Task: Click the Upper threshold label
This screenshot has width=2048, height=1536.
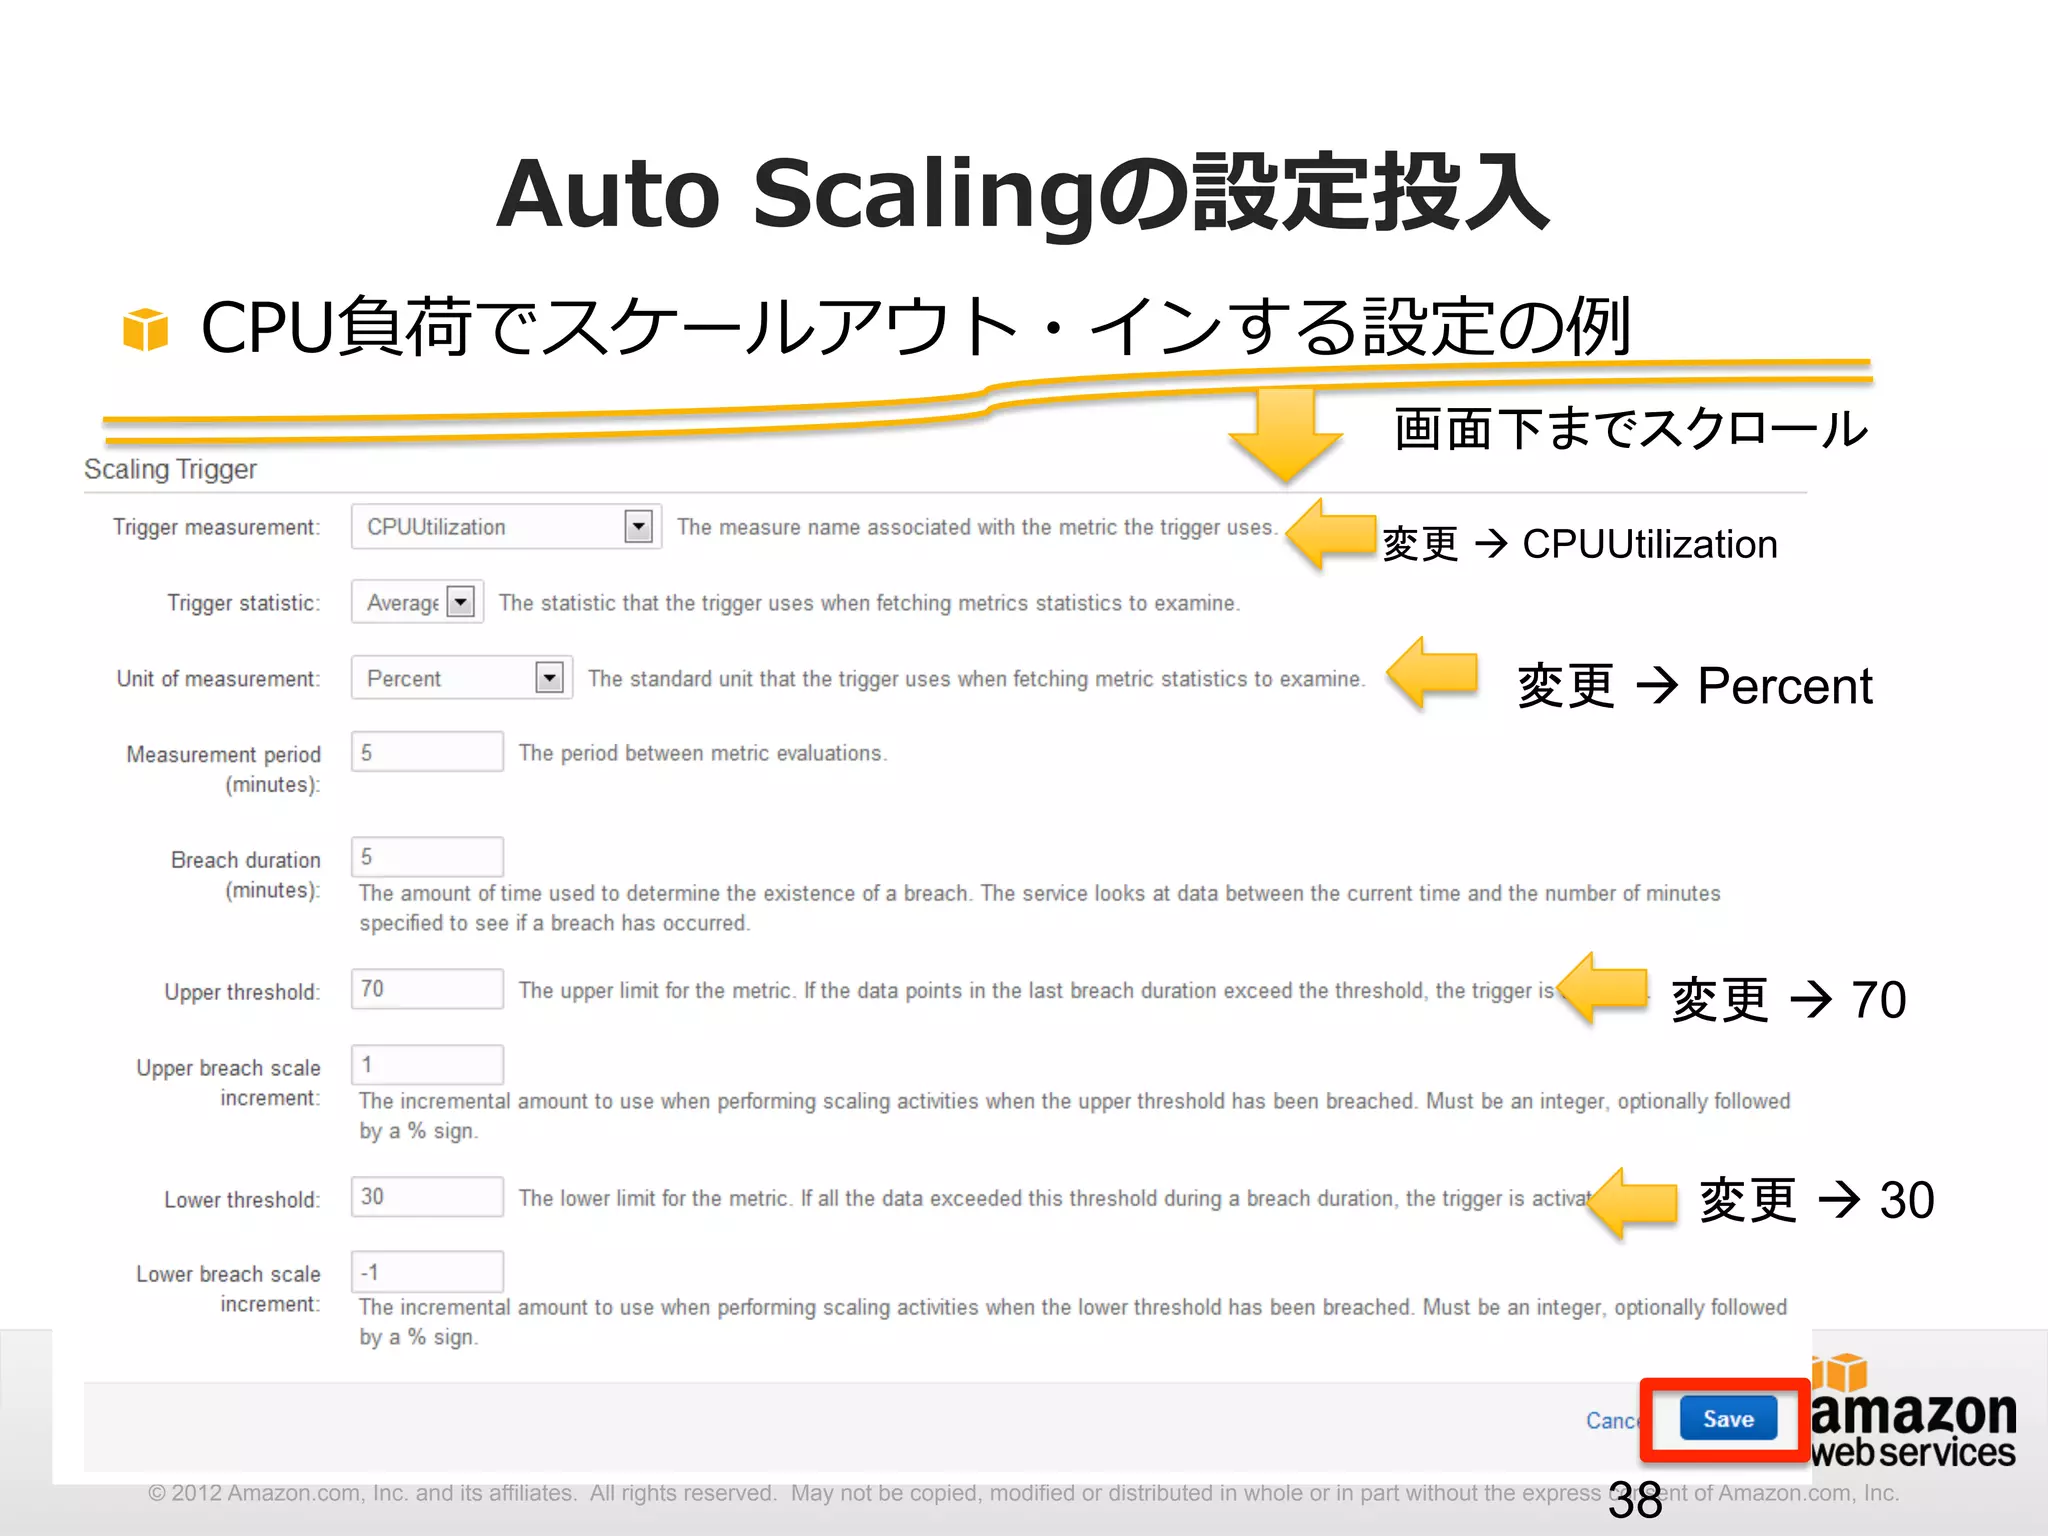Action: 242,992
